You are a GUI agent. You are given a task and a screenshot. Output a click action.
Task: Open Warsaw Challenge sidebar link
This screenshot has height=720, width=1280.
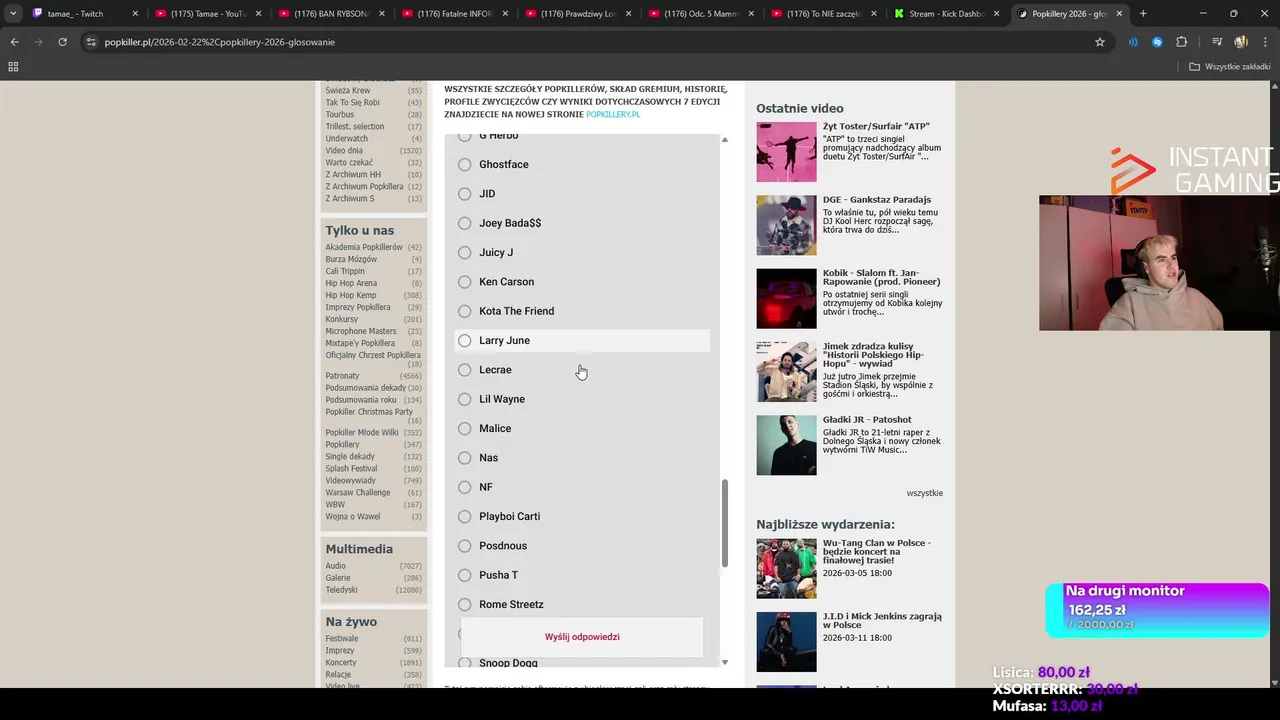(x=358, y=493)
